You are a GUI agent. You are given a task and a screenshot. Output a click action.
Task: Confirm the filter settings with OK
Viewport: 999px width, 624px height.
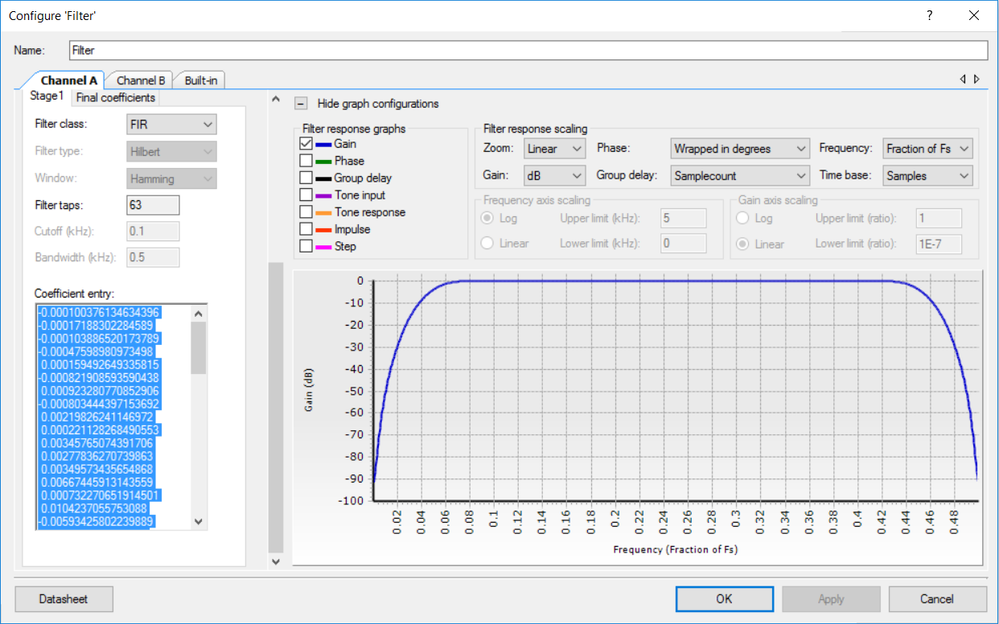tap(723, 598)
